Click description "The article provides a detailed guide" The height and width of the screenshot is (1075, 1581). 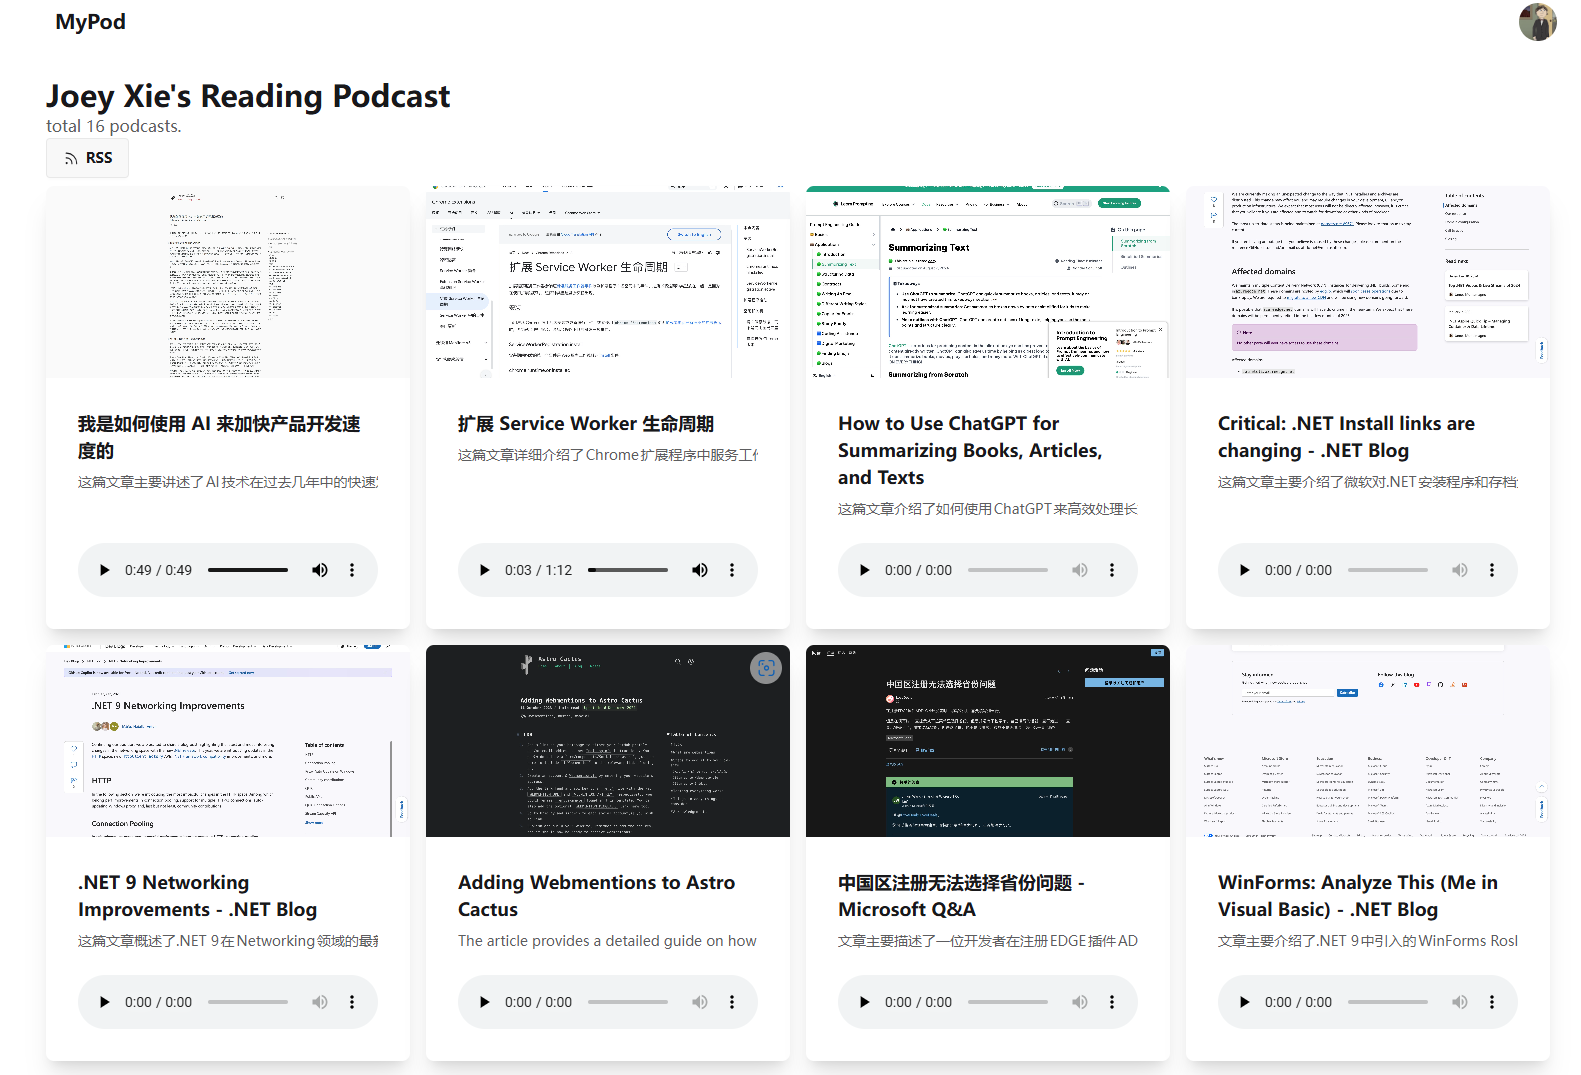click(607, 941)
